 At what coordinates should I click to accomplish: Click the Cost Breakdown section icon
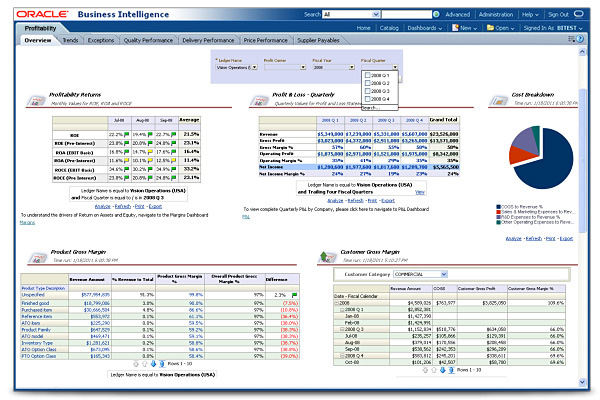click(x=498, y=101)
